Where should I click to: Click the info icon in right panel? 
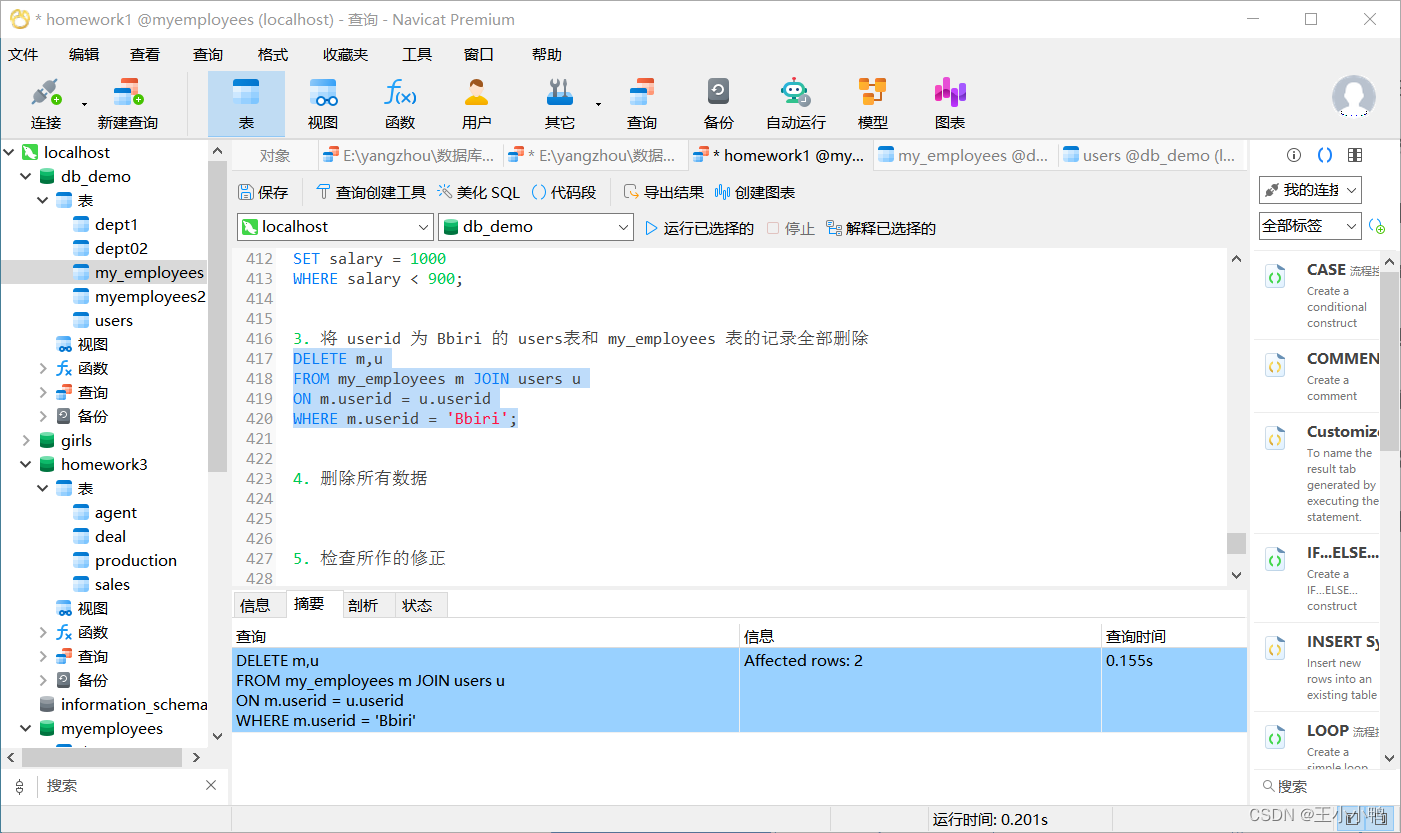(1294, 155)
